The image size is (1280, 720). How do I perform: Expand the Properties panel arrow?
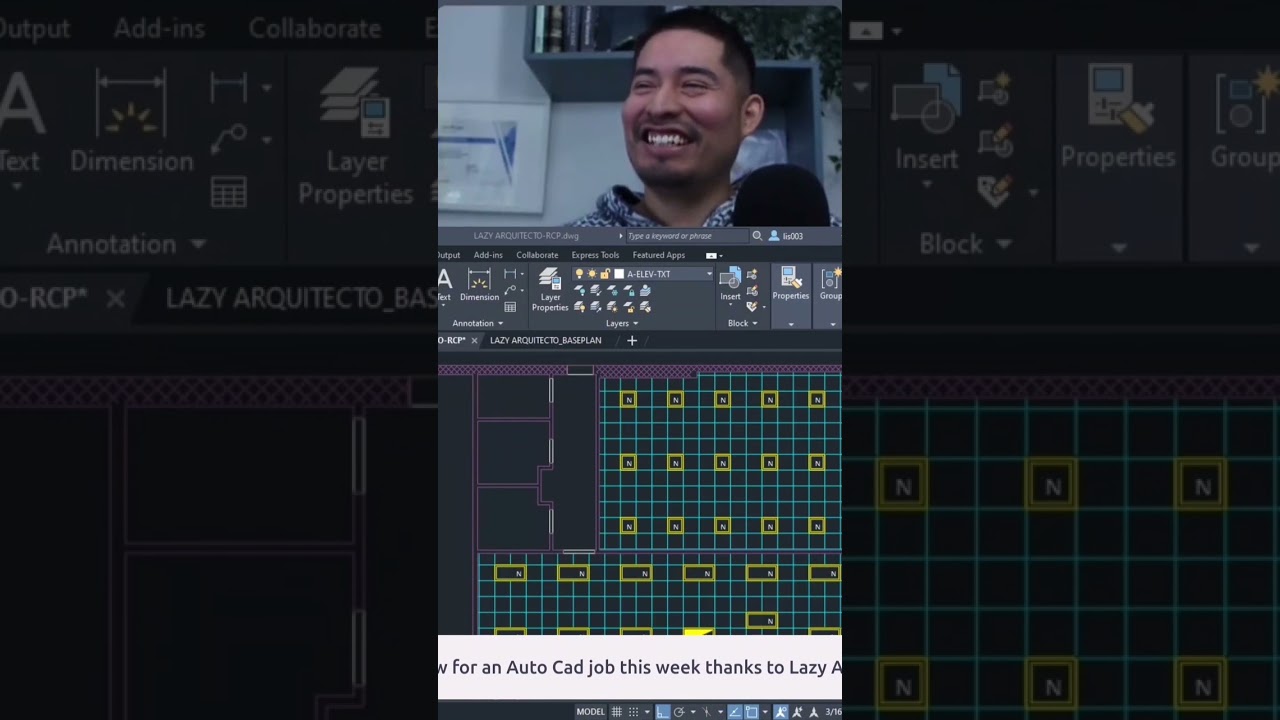coord(791,324)
